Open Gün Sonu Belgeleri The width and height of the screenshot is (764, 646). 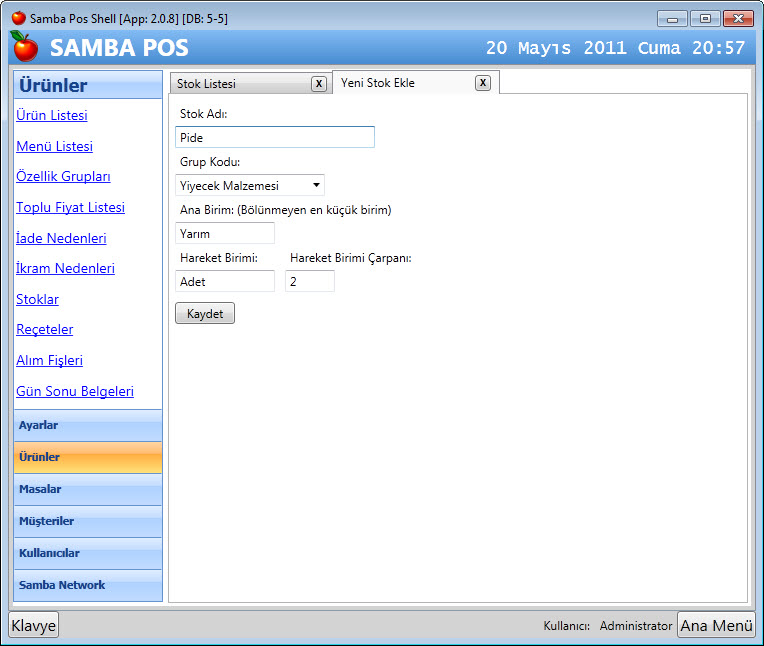tap(75, 391)
